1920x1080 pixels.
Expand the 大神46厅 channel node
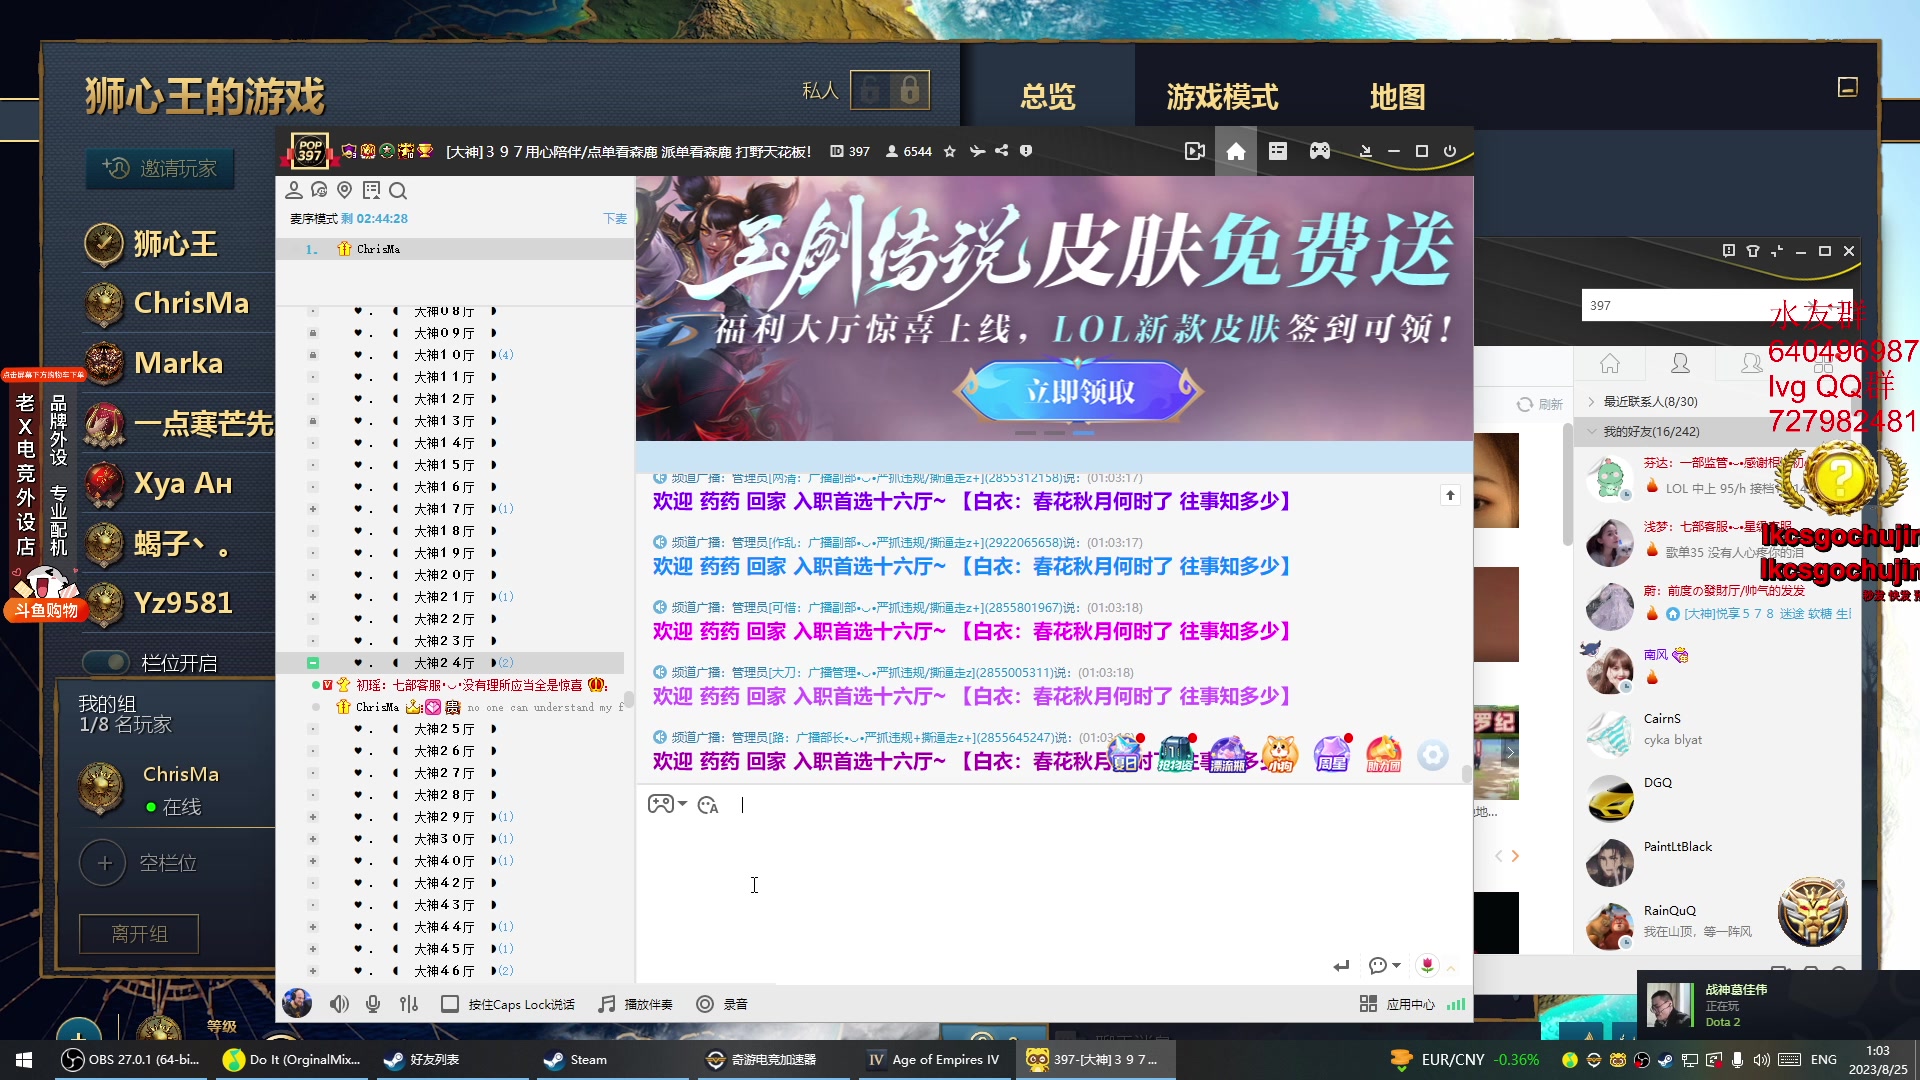(313, 971)
